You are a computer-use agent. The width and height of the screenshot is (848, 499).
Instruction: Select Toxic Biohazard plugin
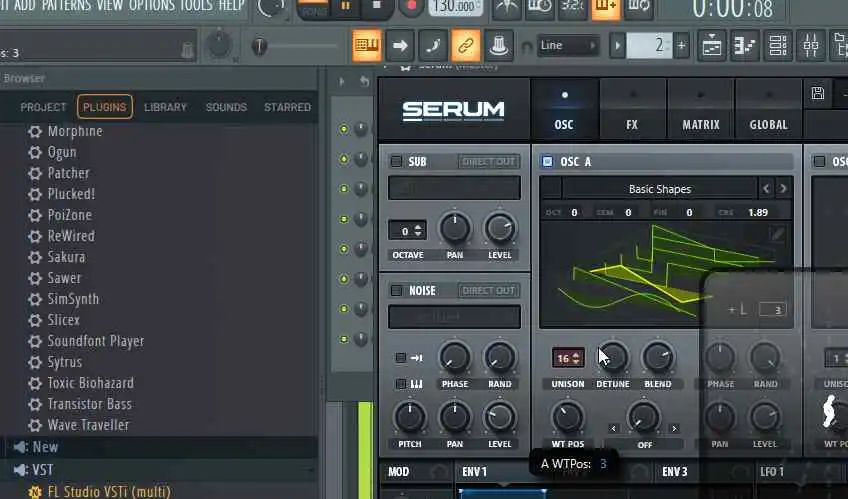point(90,383)
